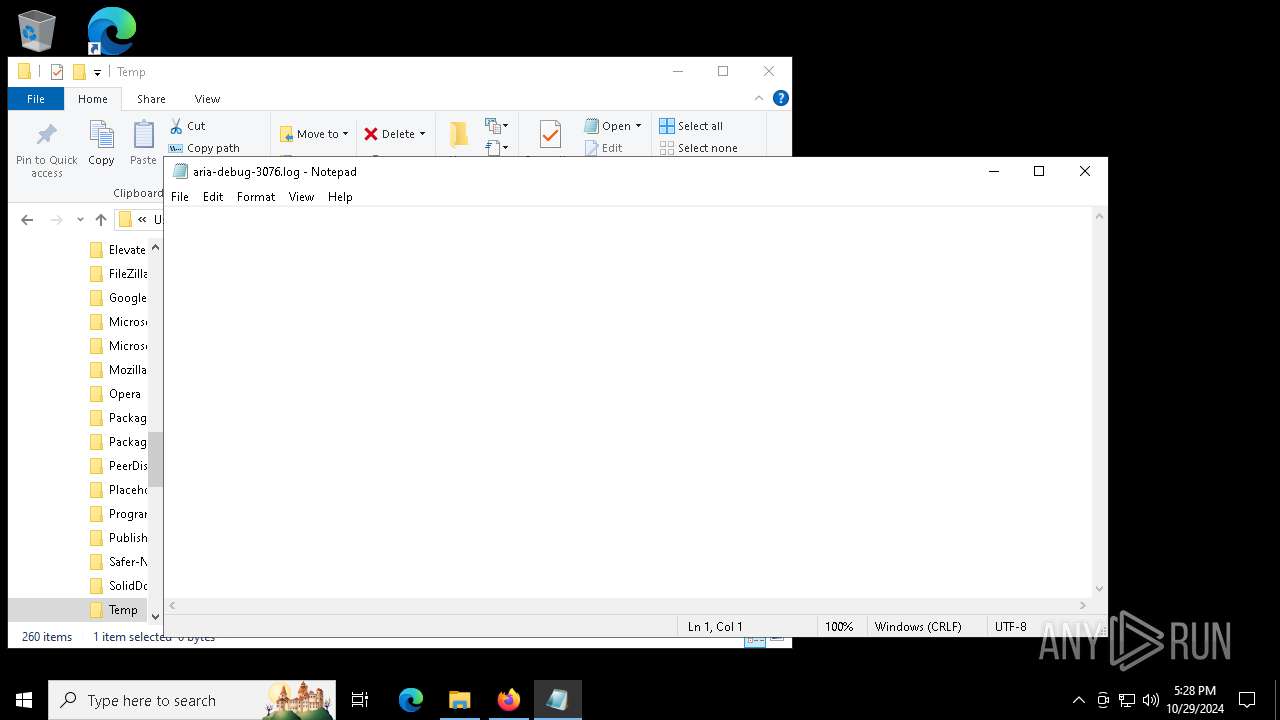Open File Explorer from taskbar
Image resolution: width=1280 pixels, height=720 pixels.
[x=459, y=700]
